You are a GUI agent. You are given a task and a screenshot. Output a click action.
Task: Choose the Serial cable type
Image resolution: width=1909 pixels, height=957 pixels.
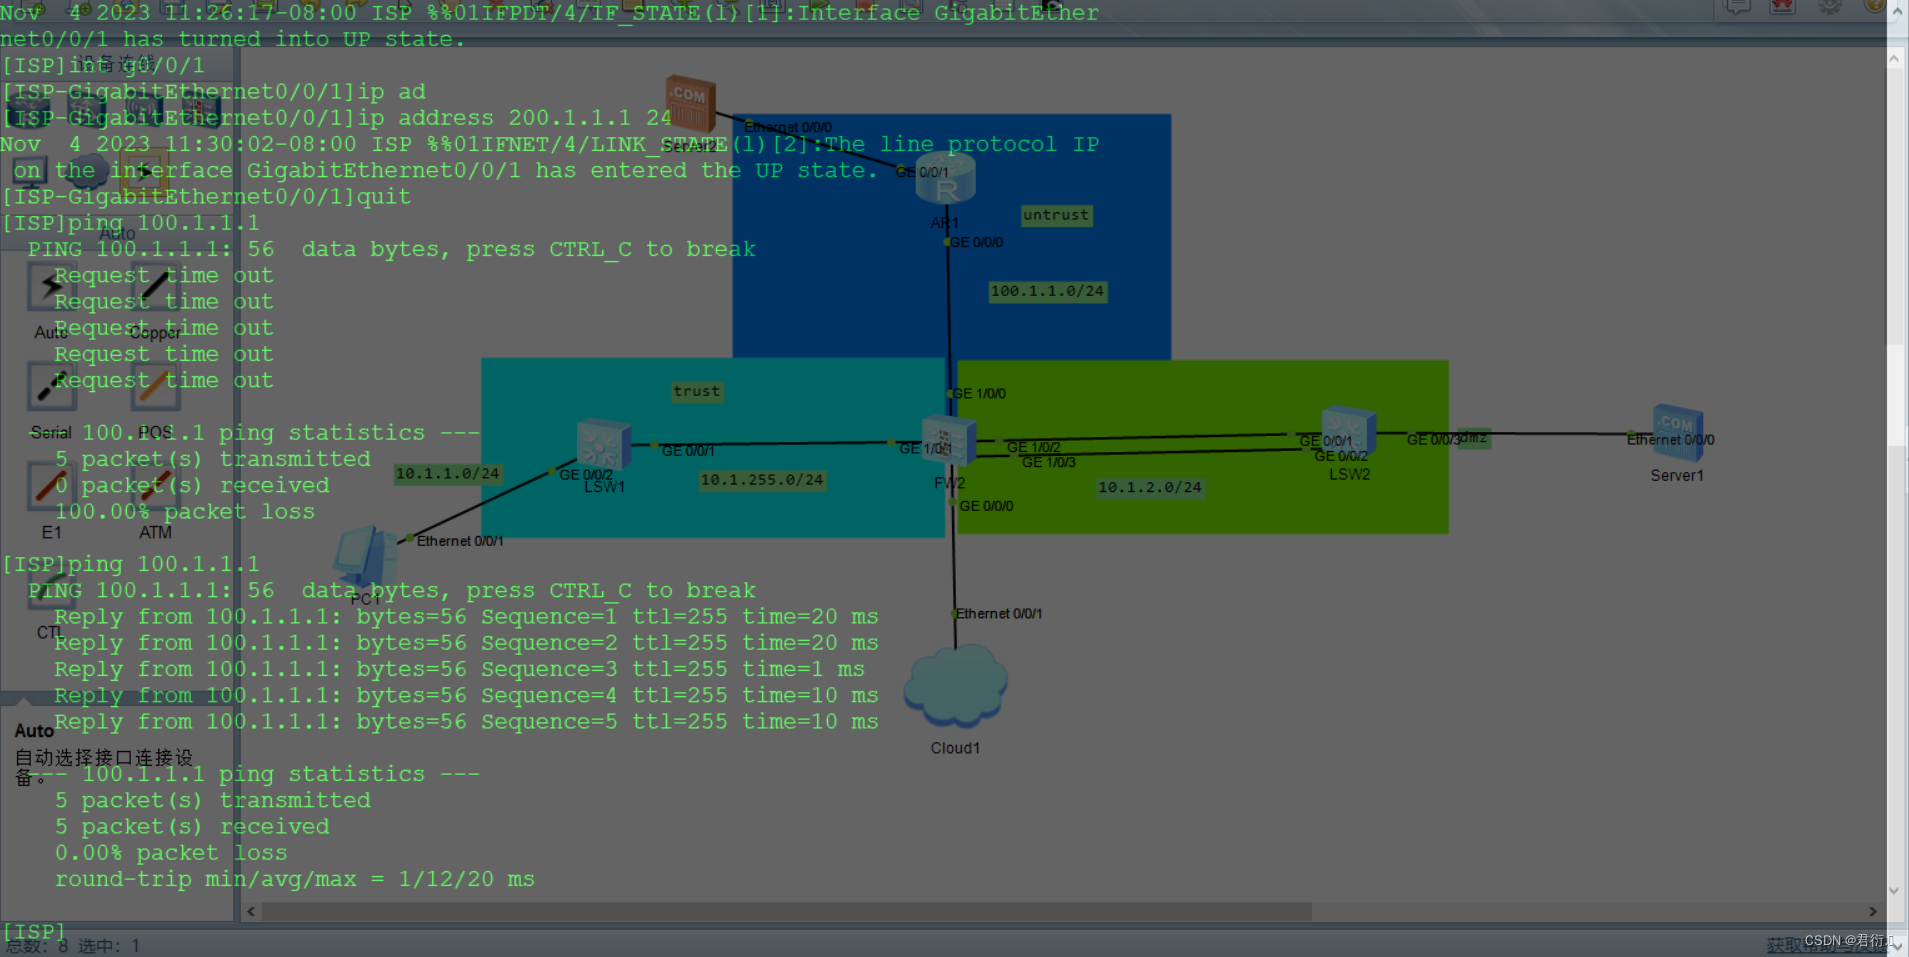tap(51, 387)
